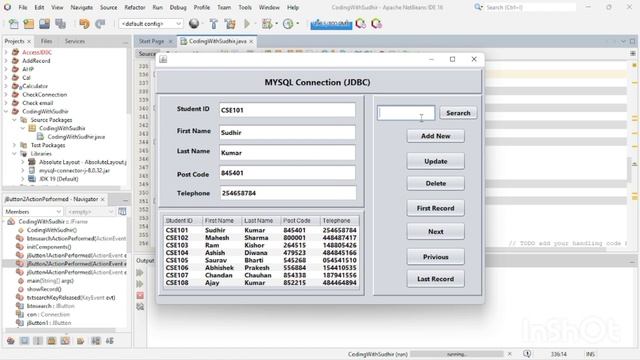Toggle Sort by Source in Navigator
Viewport: 640px width, 360px height.
[x=110, y=341]
